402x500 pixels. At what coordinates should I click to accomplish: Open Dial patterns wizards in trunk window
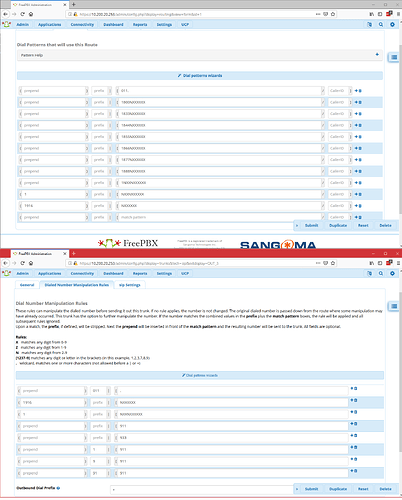tap(200, 375)
